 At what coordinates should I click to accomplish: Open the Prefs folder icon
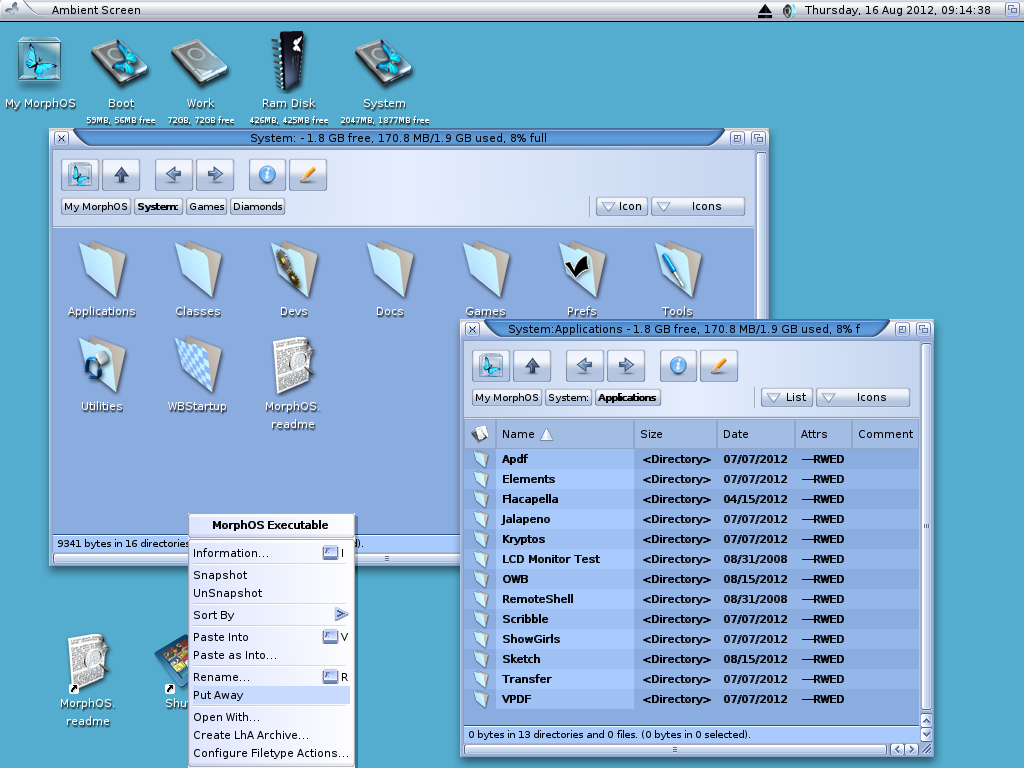[x=582, y=269]
